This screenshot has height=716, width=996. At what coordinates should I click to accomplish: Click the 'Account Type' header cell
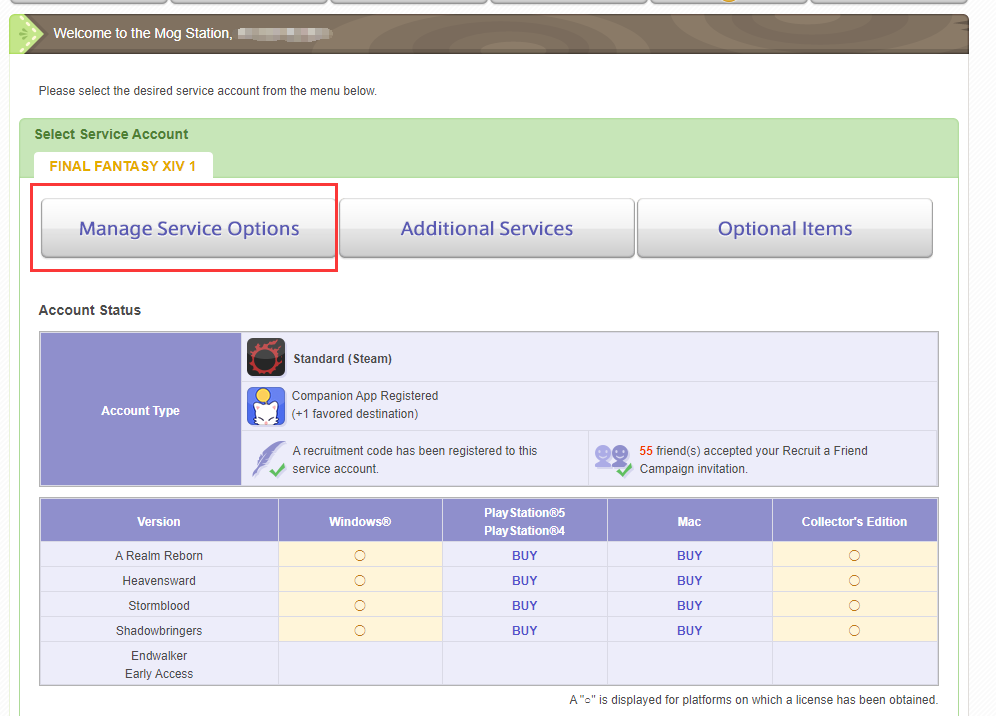[x=140, y=410]
